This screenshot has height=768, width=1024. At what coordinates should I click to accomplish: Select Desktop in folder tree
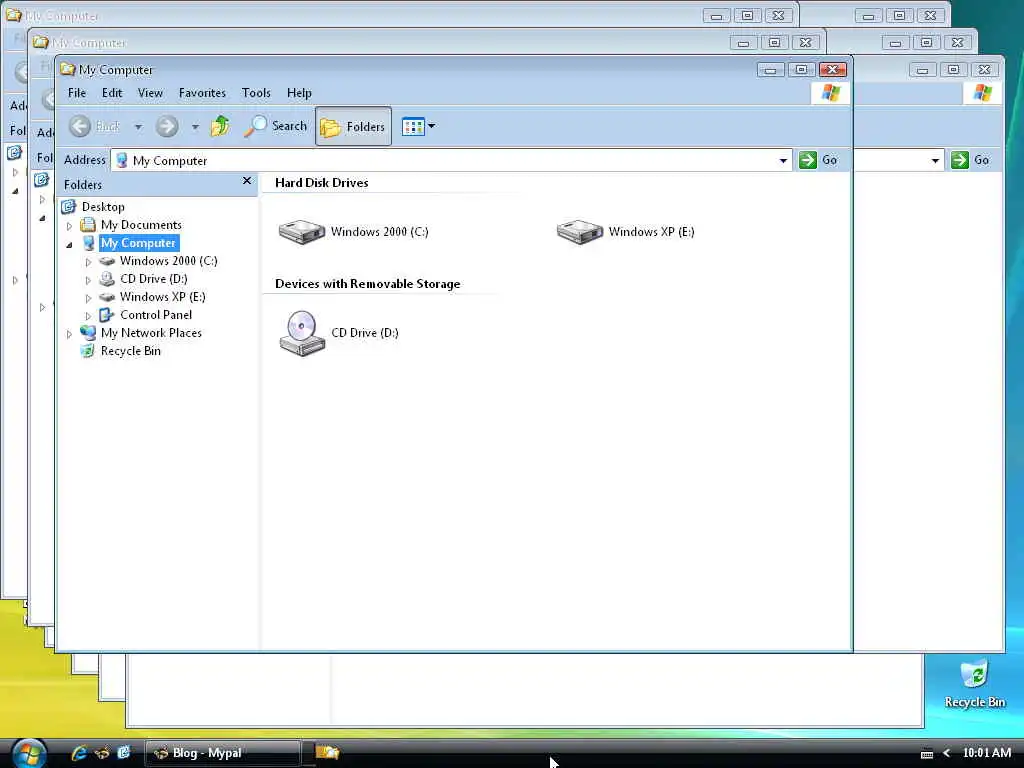[103, 207]
